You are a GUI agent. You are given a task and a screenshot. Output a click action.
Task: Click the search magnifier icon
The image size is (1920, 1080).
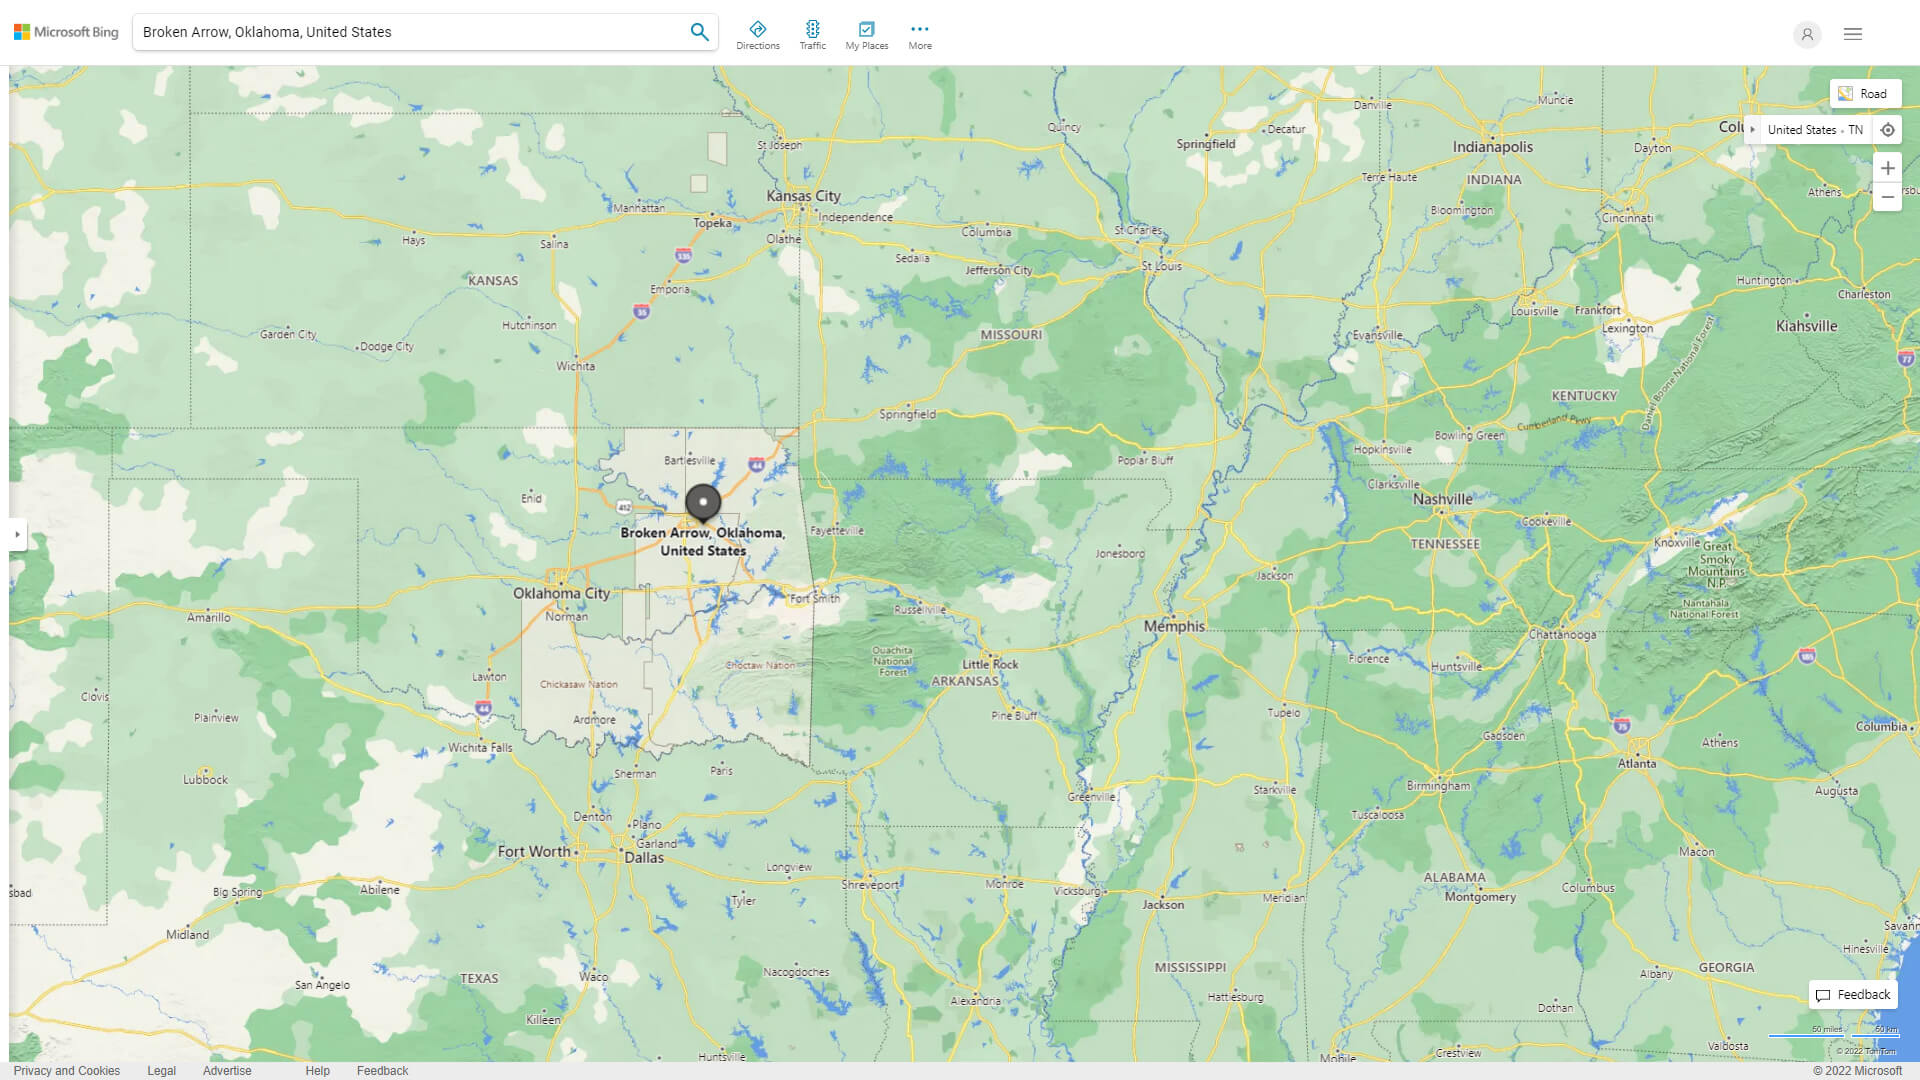[699, 31]
